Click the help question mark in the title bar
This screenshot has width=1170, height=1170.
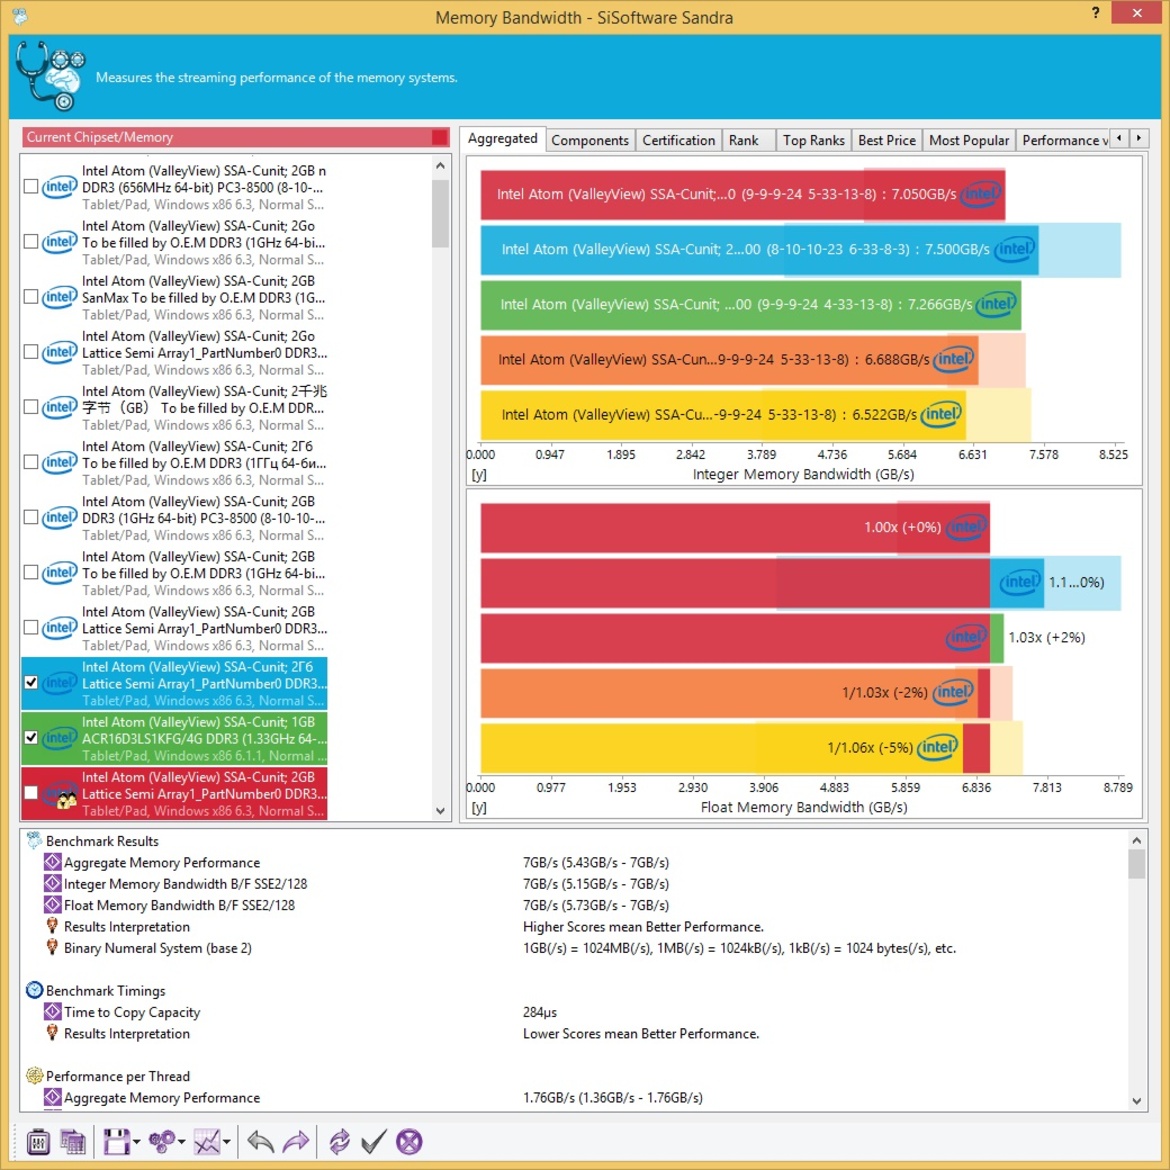click(x=1095, y=13)
